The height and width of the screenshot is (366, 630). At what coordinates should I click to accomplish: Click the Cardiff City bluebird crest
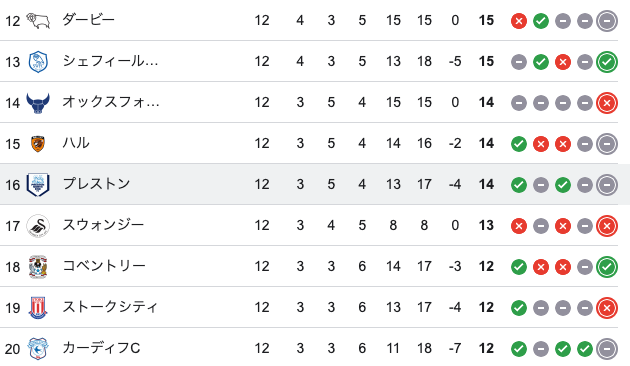tap(38, 349)
